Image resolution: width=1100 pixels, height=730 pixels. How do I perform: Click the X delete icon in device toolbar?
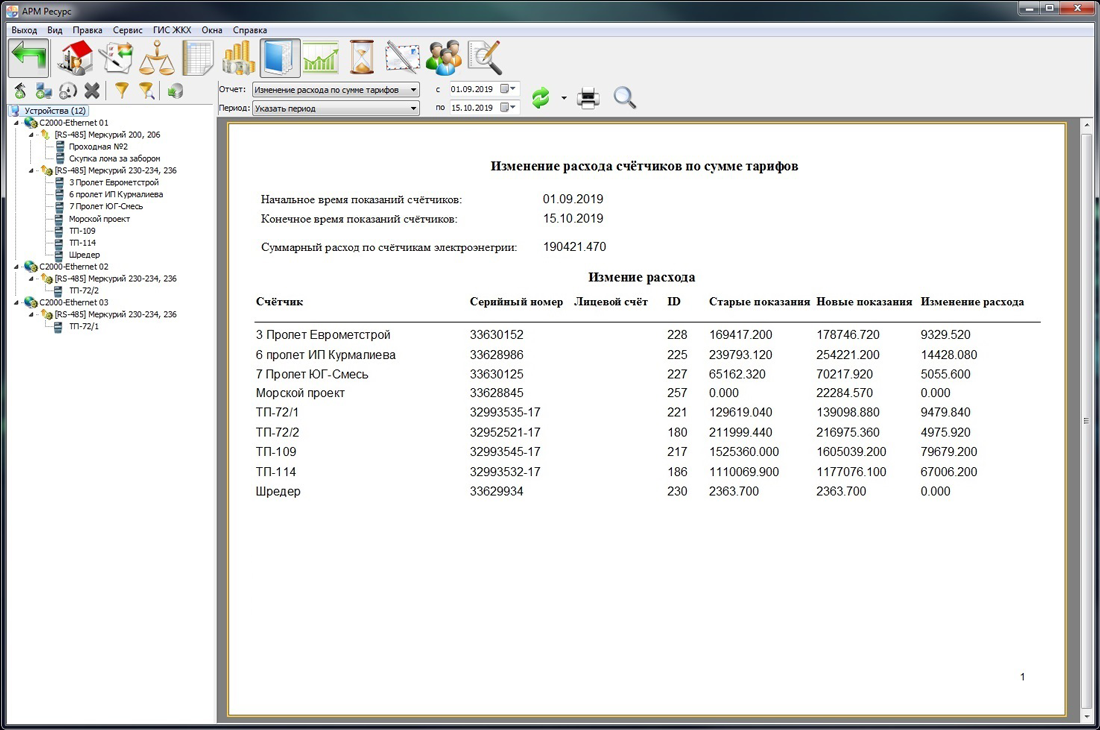pyautogui.click(x=92, y=91)
